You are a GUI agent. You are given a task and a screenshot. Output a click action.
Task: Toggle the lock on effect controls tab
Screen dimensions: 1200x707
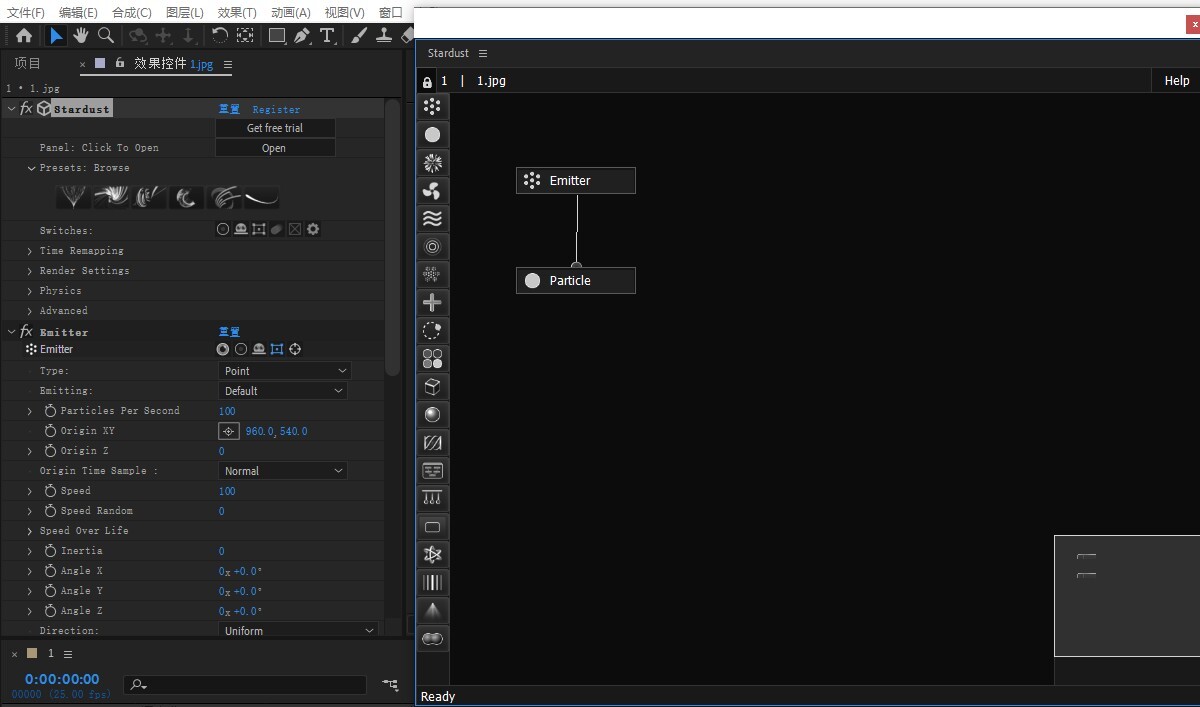[x=120, y=63]
